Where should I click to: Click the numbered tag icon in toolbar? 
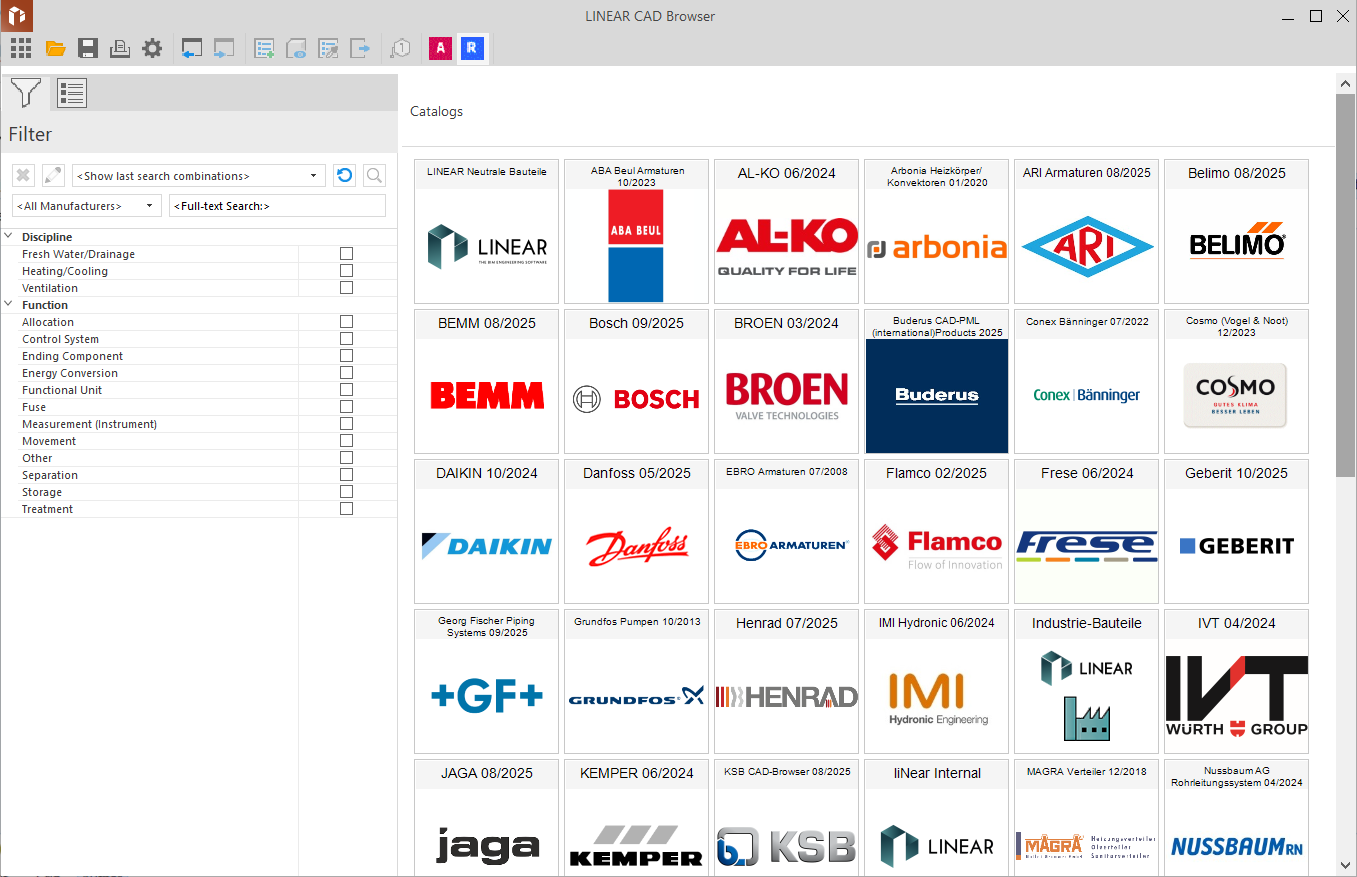tap(400, 48)
